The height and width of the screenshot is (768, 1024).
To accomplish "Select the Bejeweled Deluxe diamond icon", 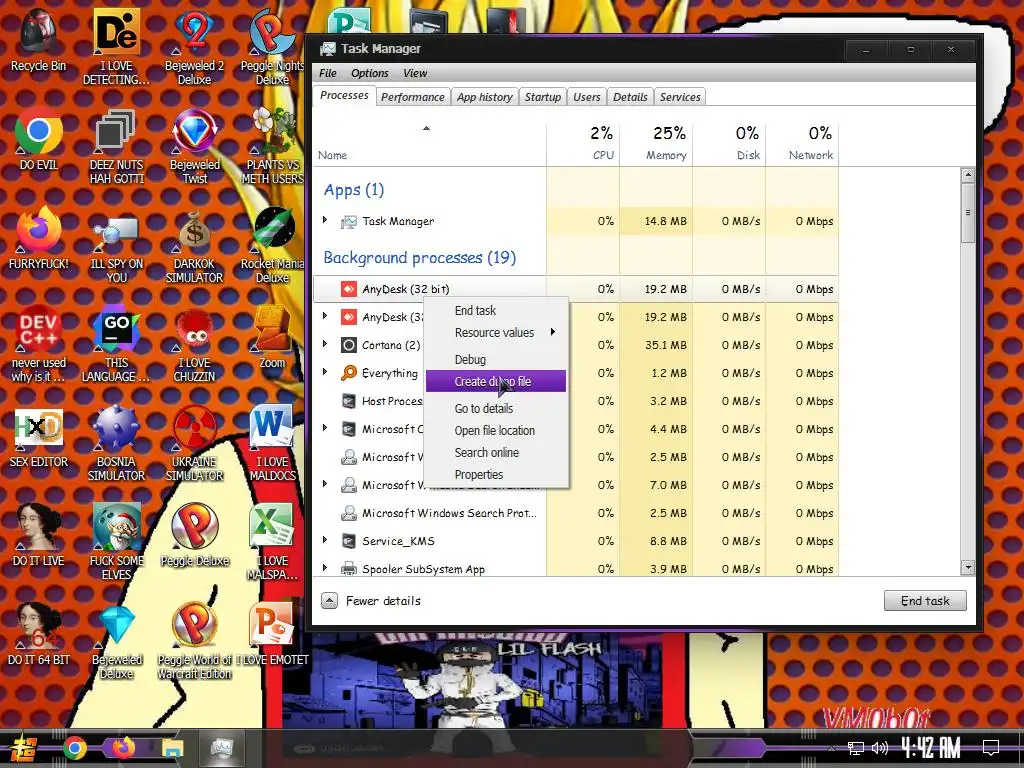I will coord(116,641).
